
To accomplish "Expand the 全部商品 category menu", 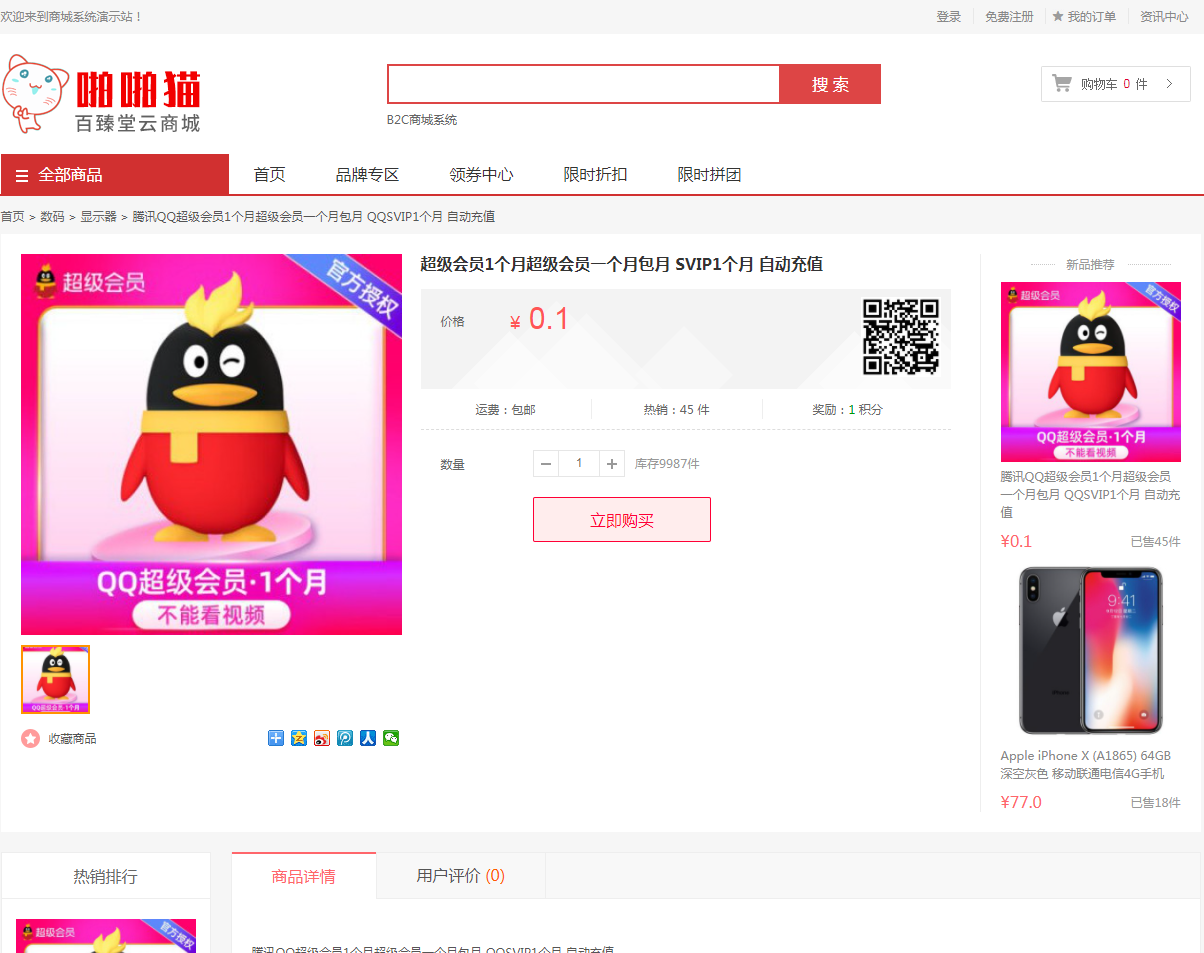I will (x=115, y=175).
